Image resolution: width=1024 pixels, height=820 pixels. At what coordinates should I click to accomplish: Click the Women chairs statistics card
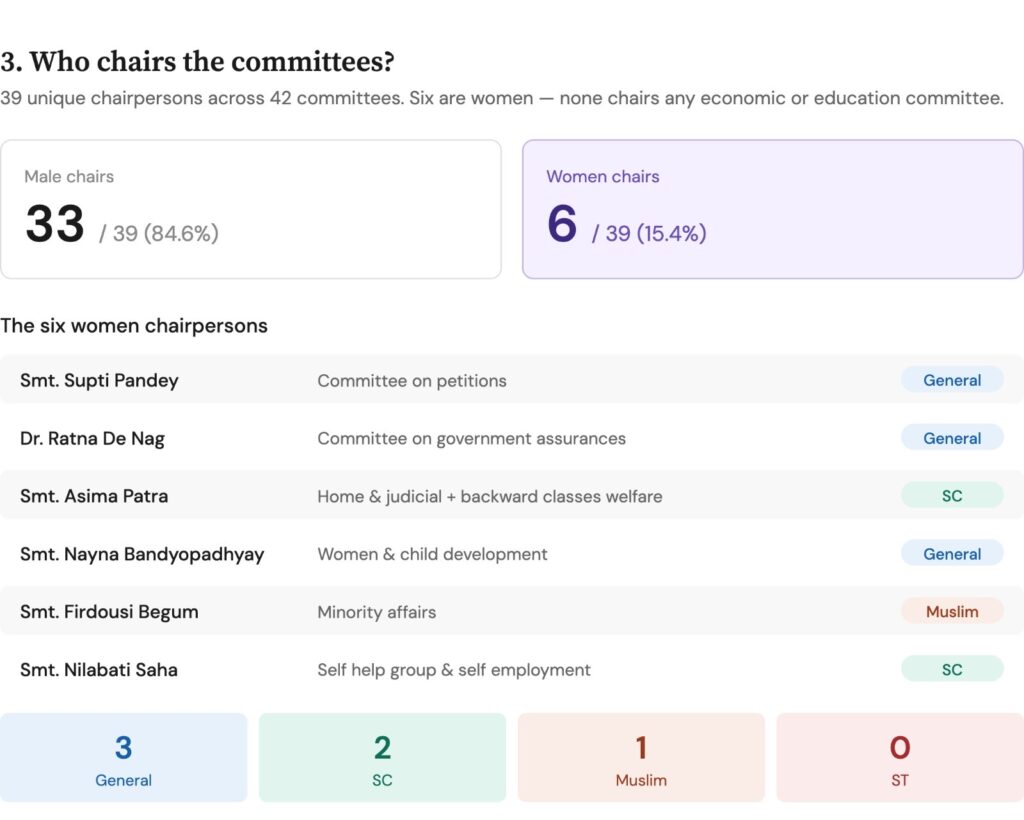[772, 209]
